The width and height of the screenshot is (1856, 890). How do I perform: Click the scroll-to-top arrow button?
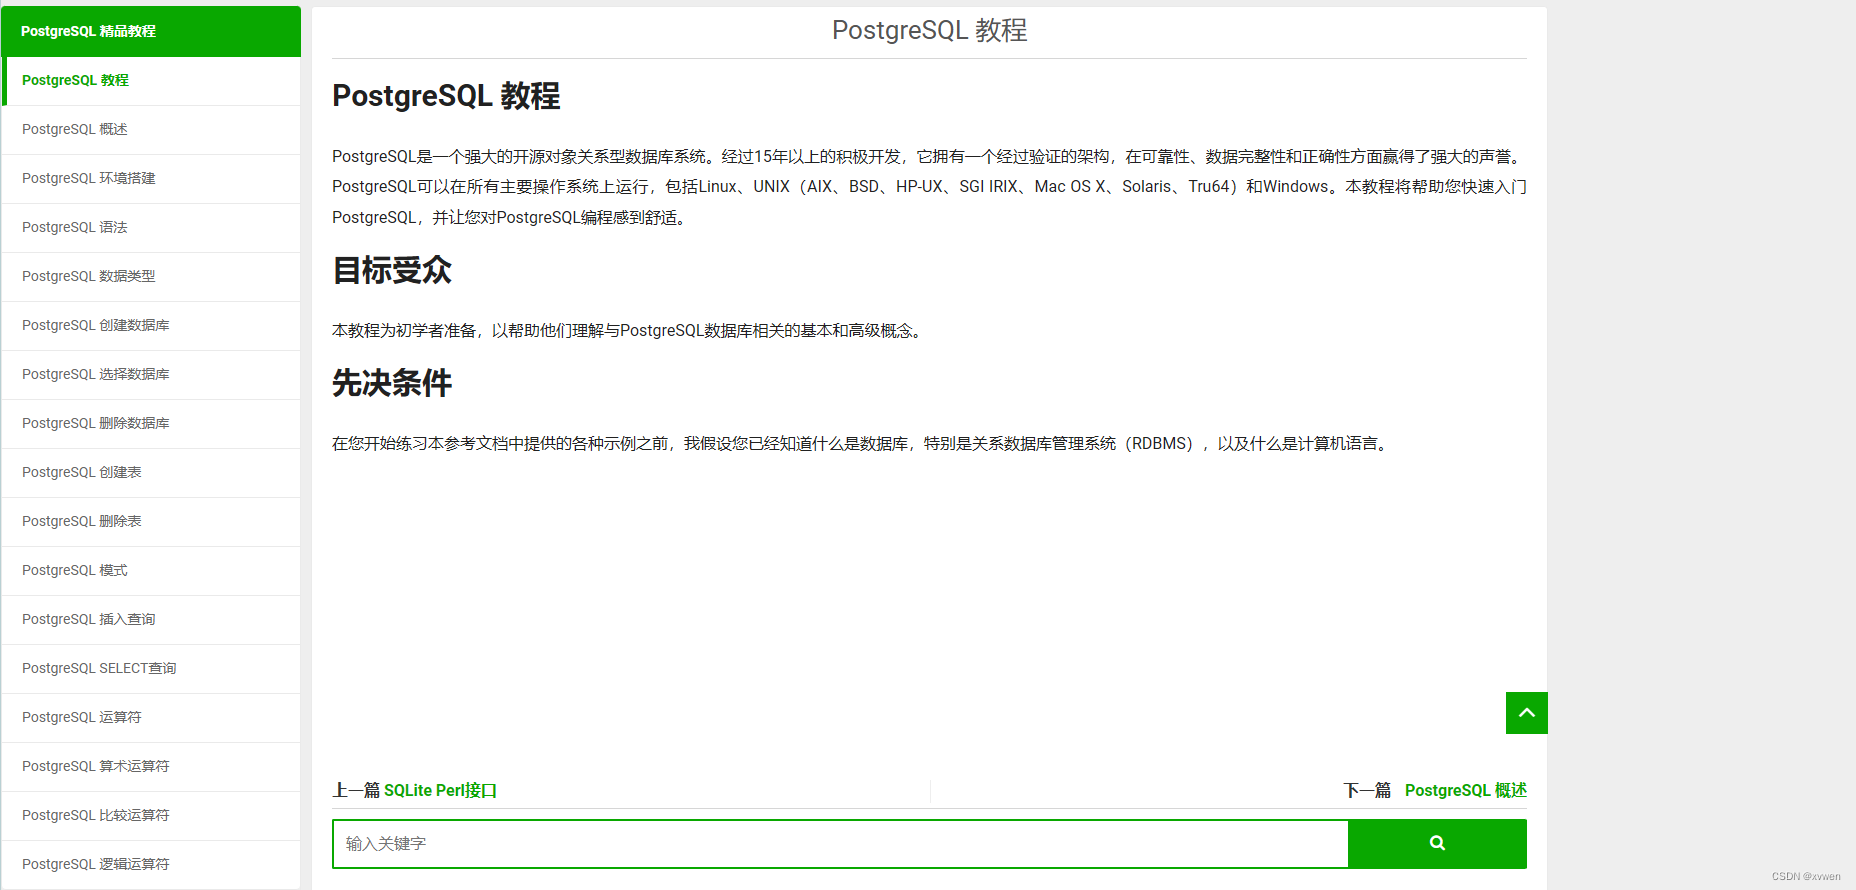[1526, 713]
